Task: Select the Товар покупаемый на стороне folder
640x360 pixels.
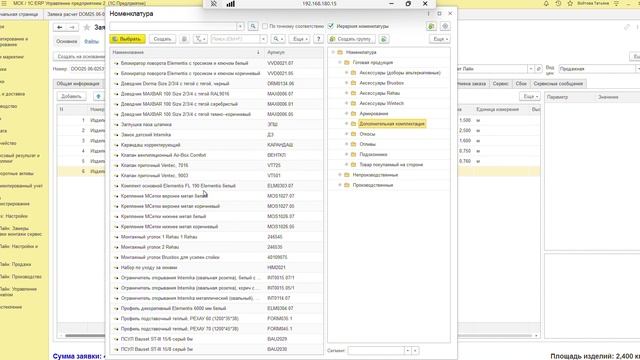Action: 391,164
